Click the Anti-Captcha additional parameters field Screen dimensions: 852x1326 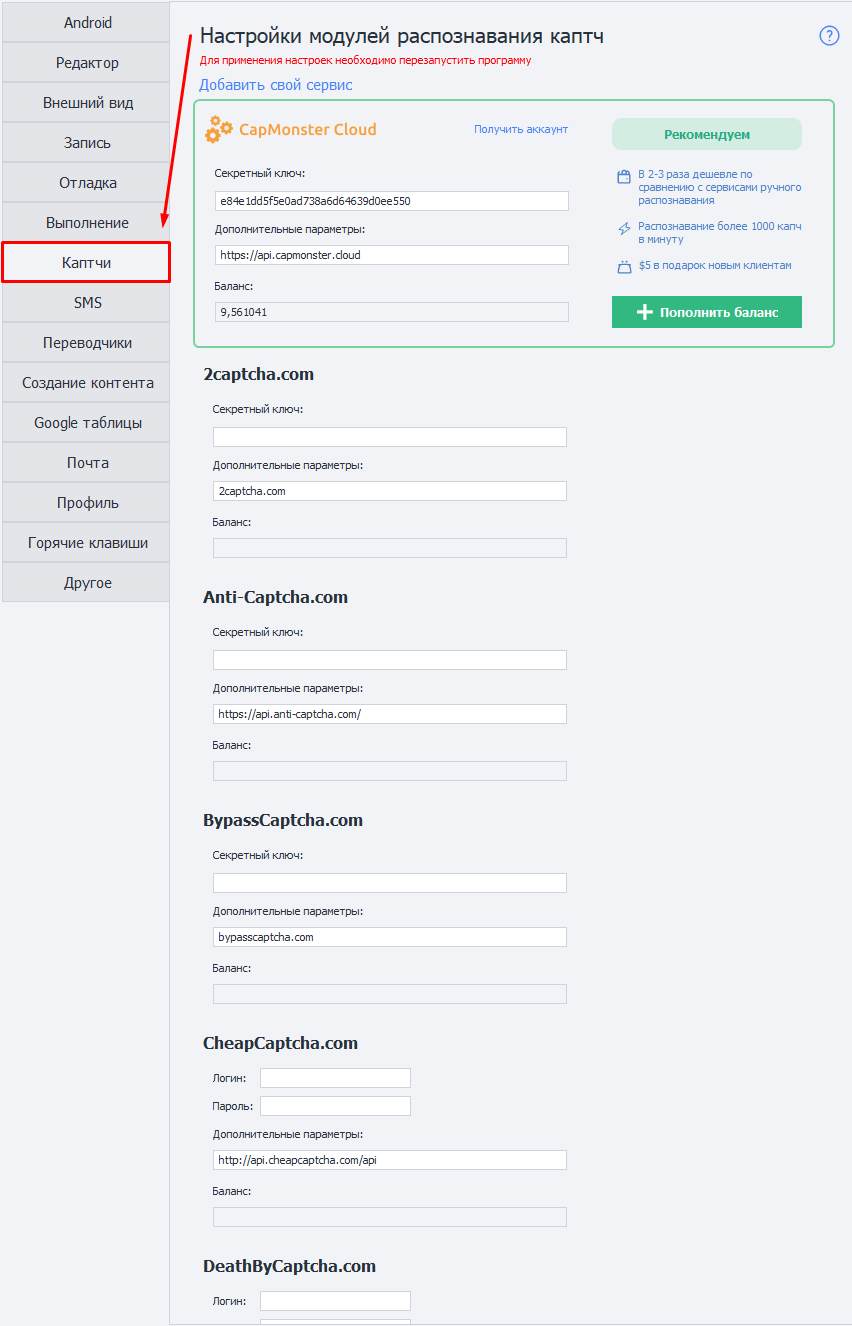(x=389, y=714)
